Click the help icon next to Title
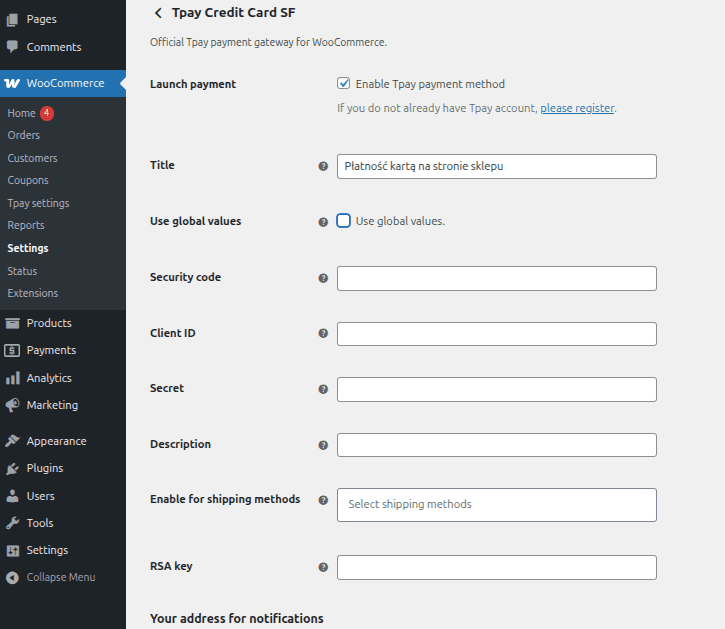Image resolution: width=725 pixels, height=629 pixels. pos(323,166)
